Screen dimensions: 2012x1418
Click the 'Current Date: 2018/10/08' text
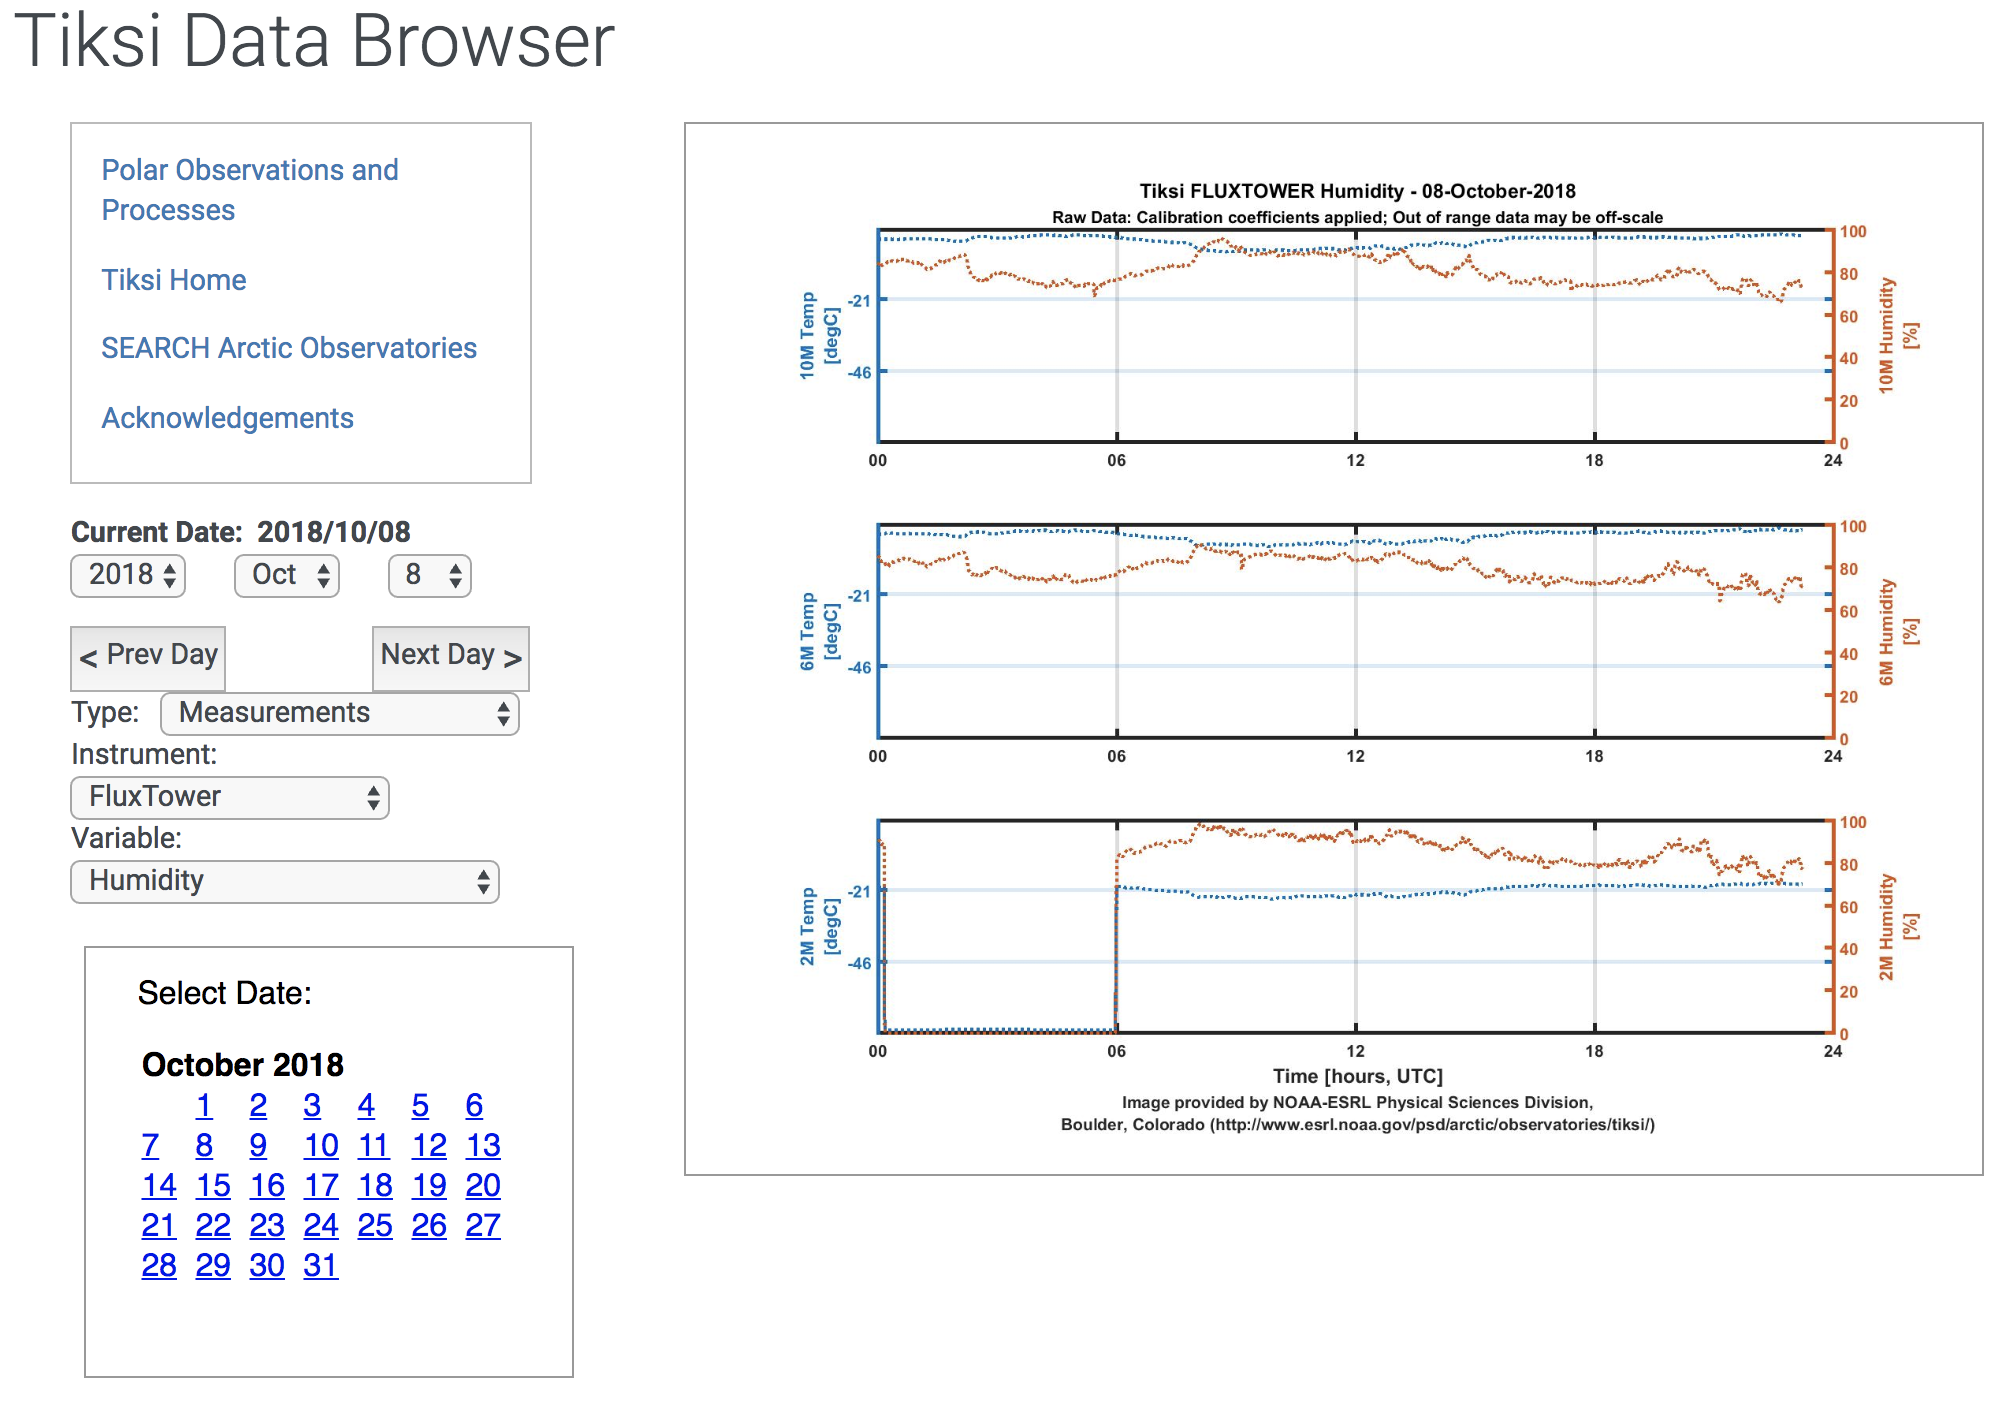click(x=241, y=532)
